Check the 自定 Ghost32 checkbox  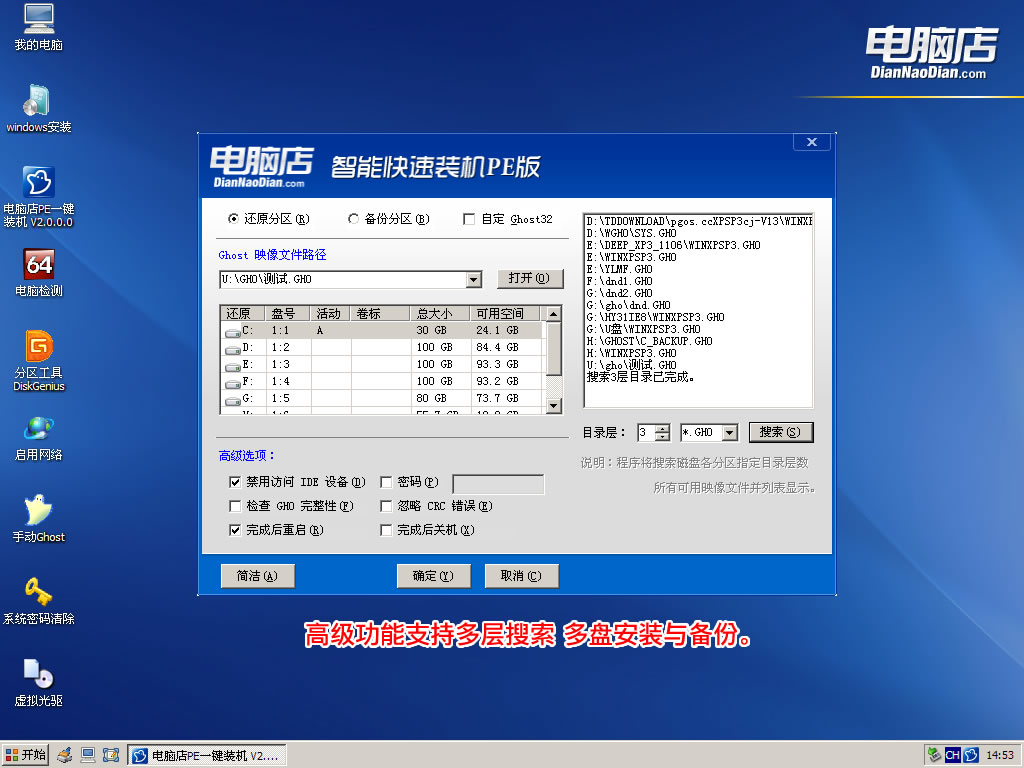[x=469, y=219]
